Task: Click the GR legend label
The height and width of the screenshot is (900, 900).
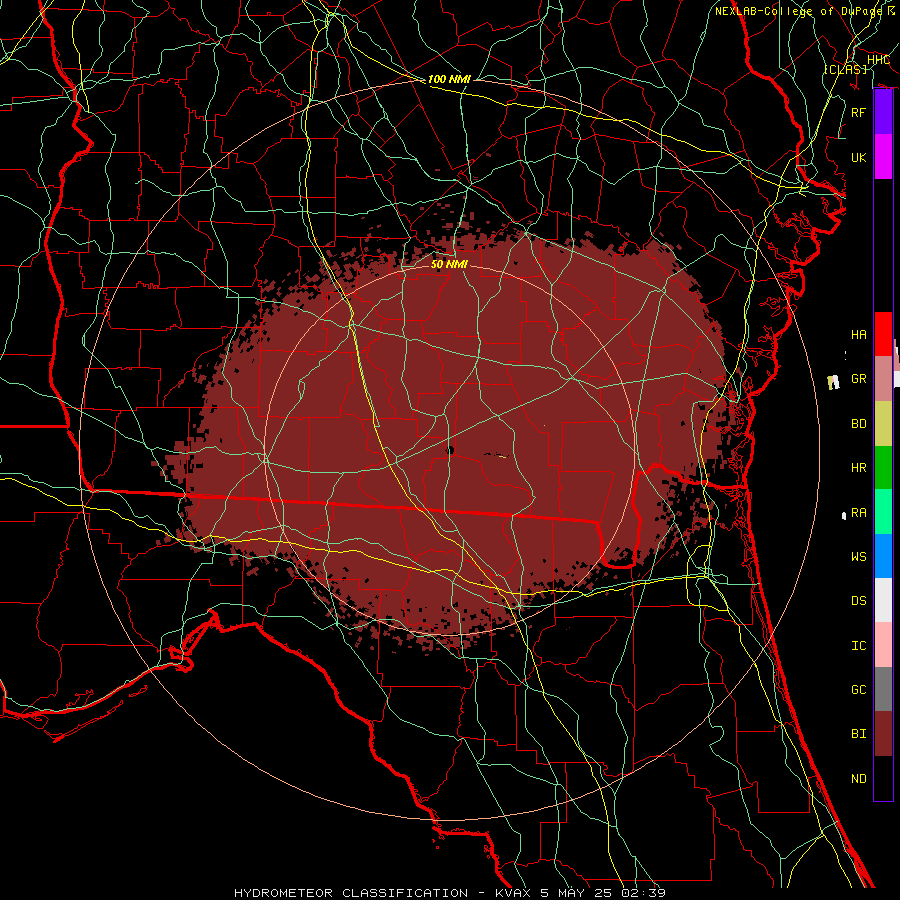Action: click(x=858, y=379)
